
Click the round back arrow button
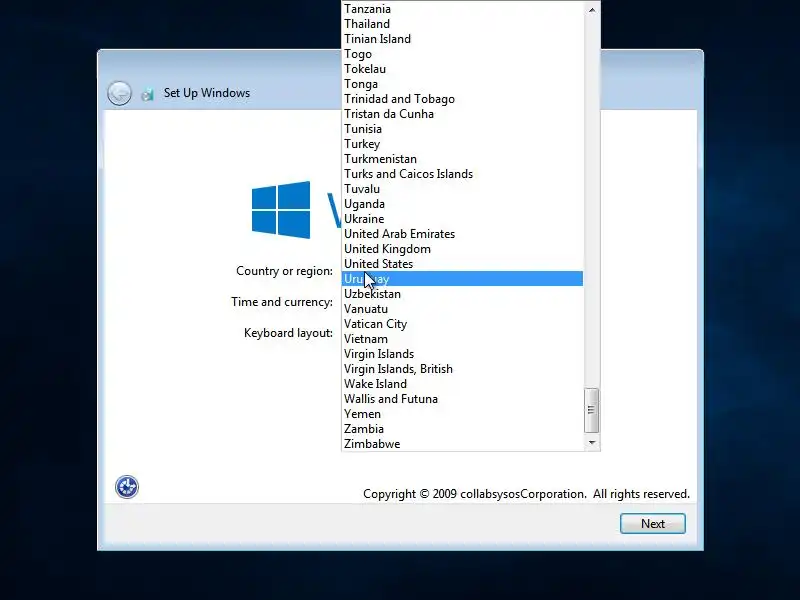click(x=119, y=93)
